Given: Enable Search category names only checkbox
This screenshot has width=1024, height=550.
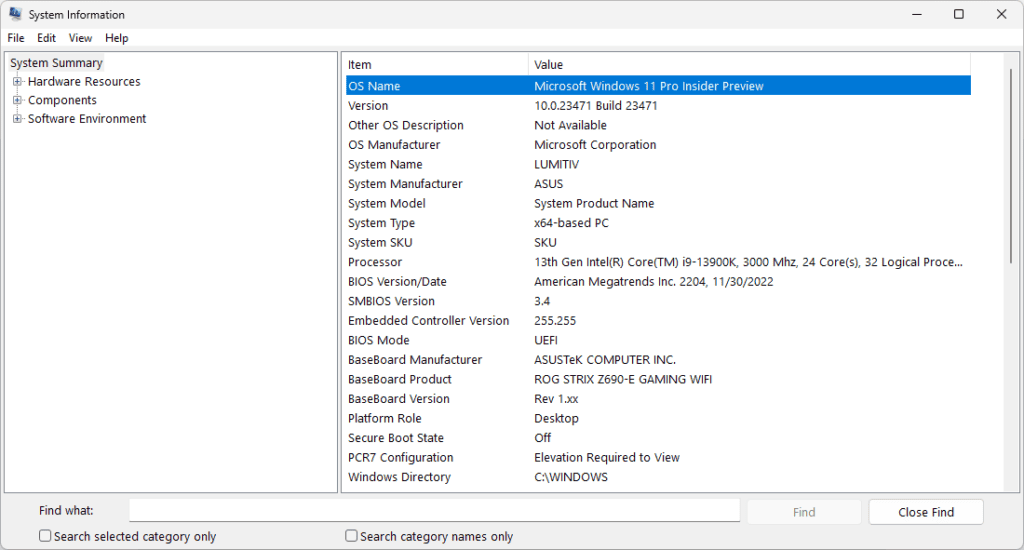Looking at the screenshot, I should click(x=351, y=536).
